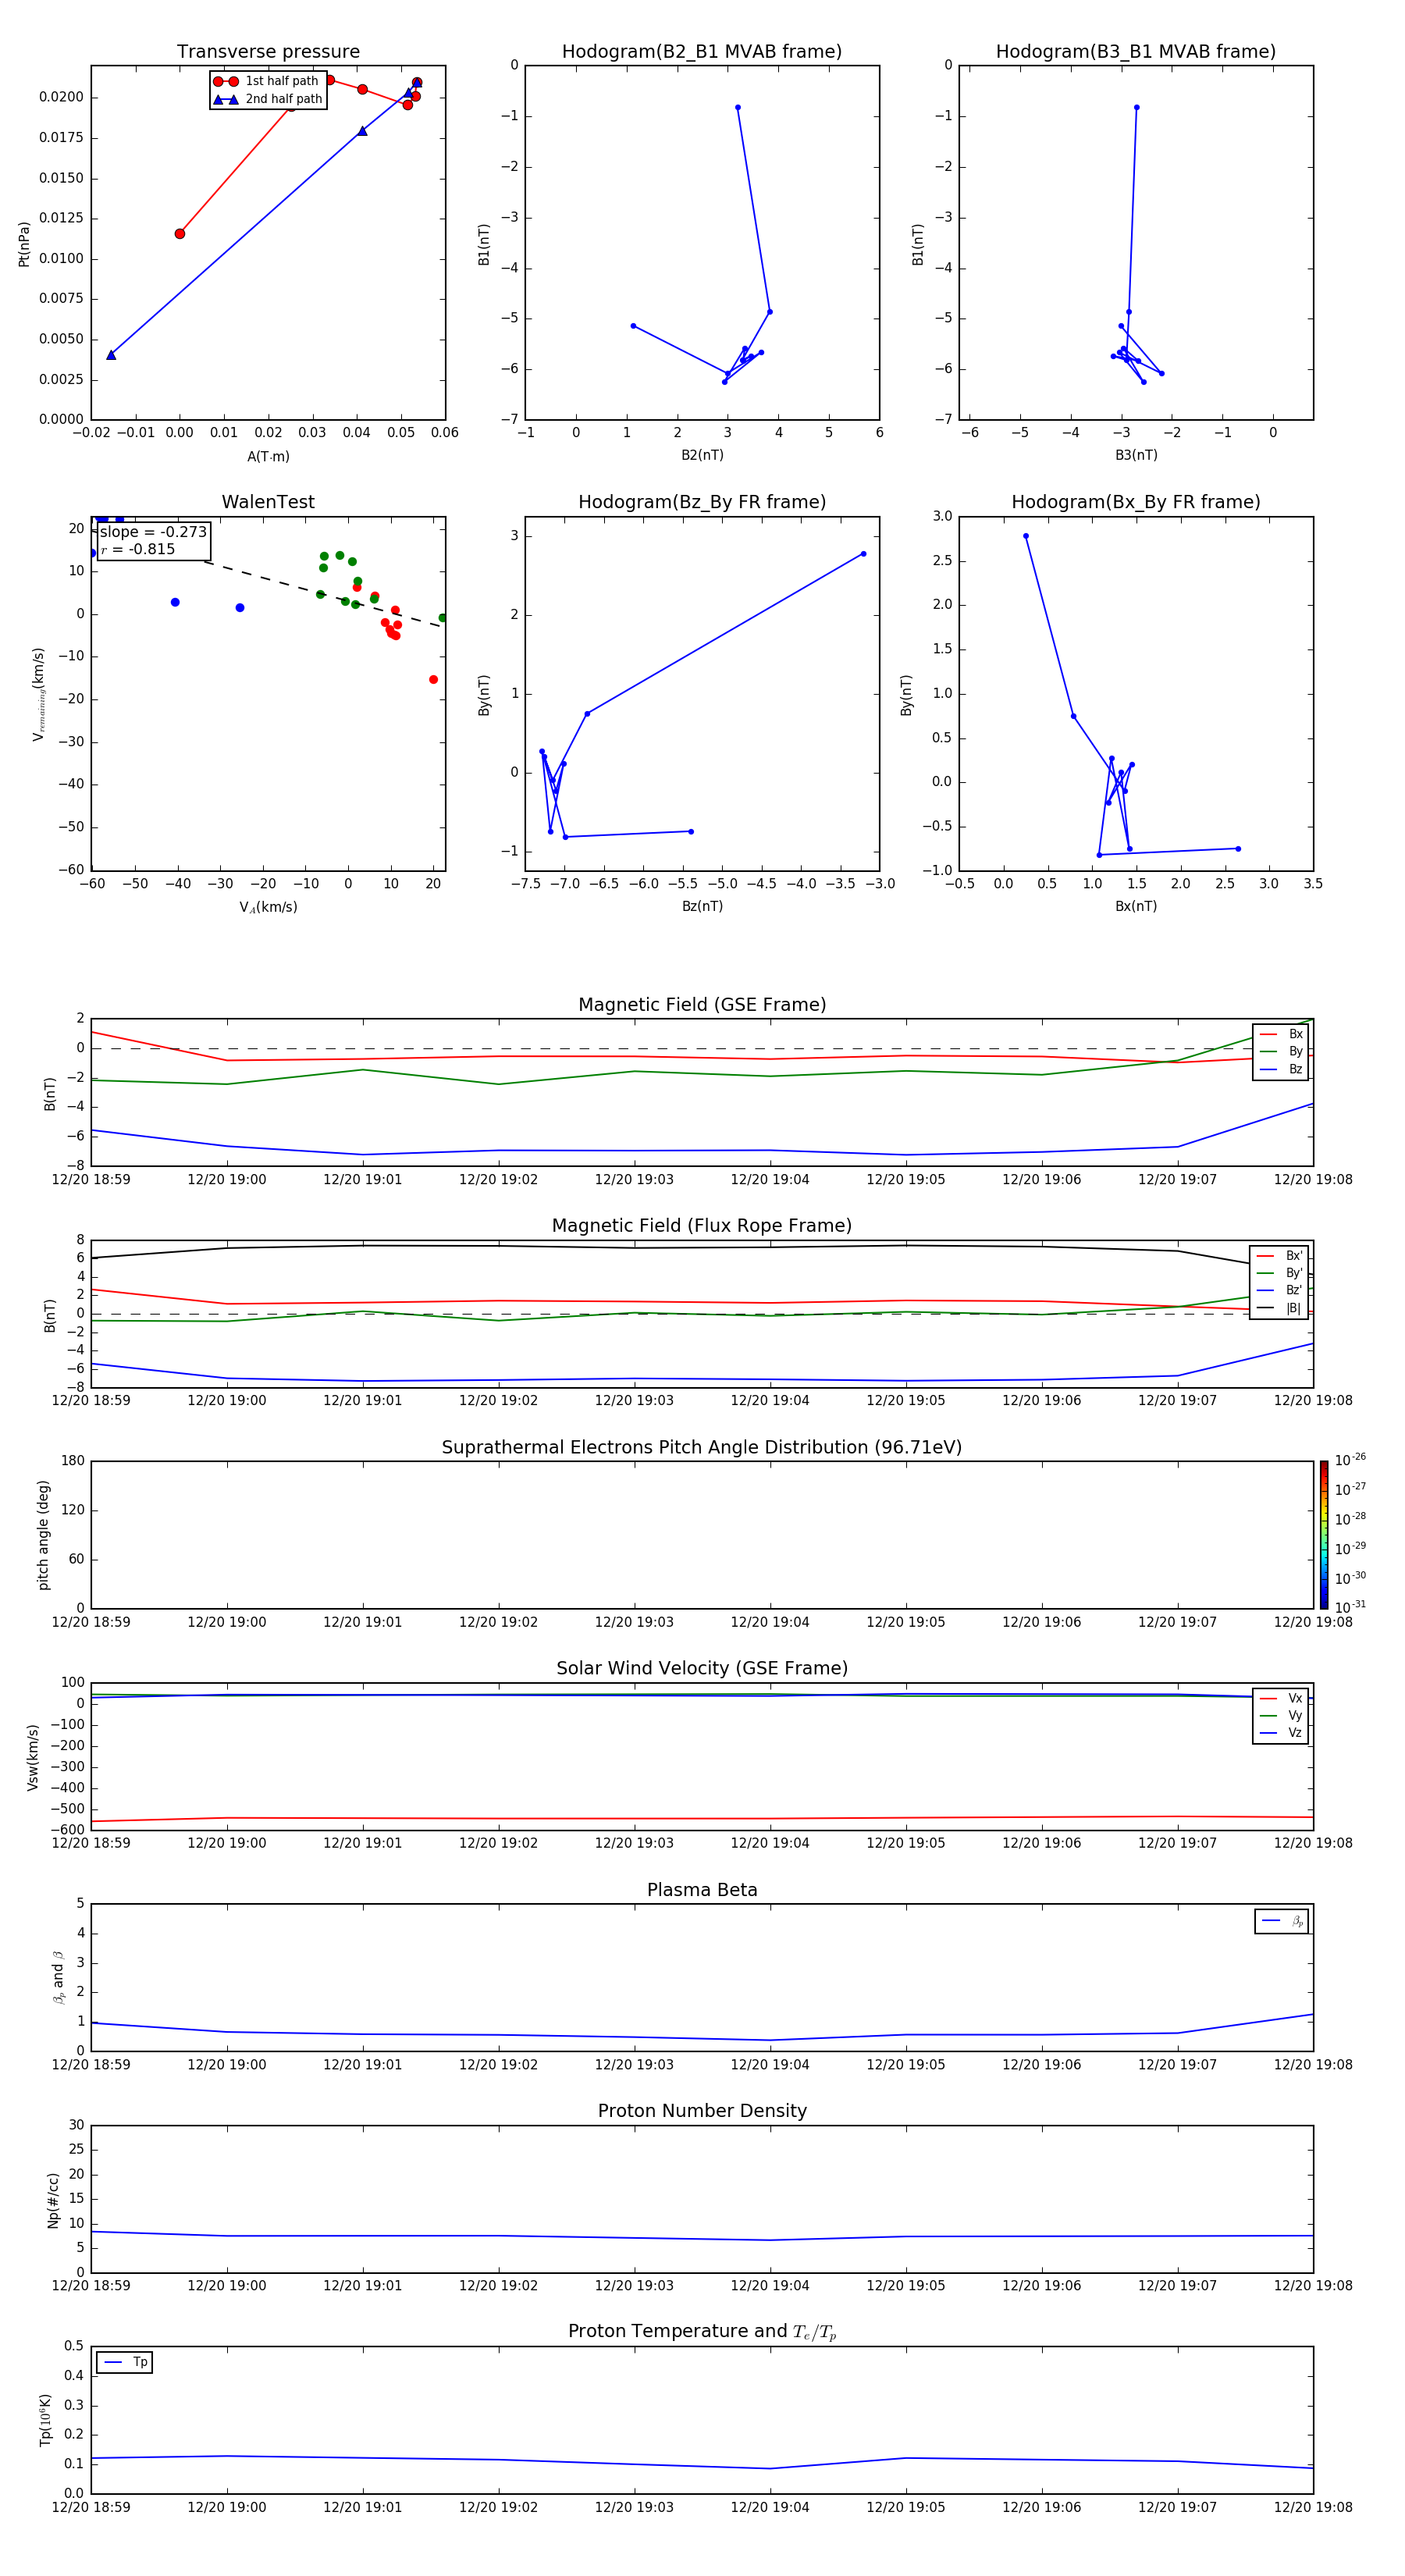The image size is (1405, 2576).
Task: Click the lowest blue triangle in Transverse pressure
Action: pos(111,355)
